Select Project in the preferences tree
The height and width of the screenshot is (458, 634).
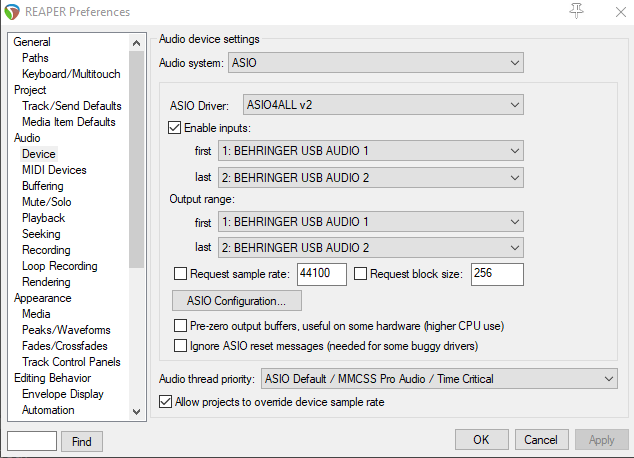point(30,90)
